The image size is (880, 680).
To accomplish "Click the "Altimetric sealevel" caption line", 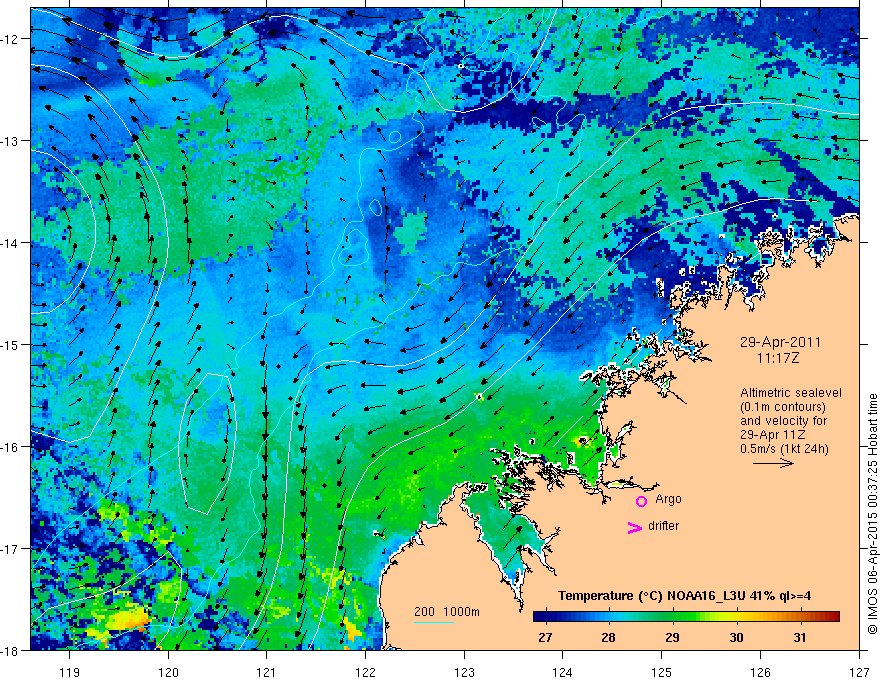I will [x=791, y=393].
